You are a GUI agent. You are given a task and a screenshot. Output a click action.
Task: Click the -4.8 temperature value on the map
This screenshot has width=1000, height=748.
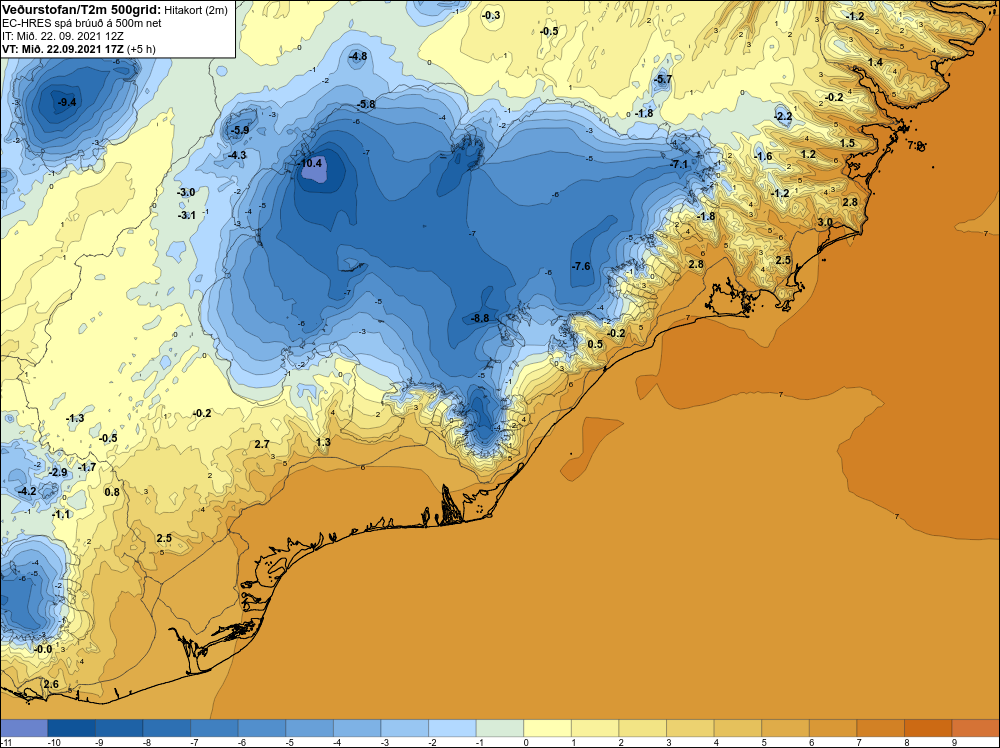click(358, 56)
